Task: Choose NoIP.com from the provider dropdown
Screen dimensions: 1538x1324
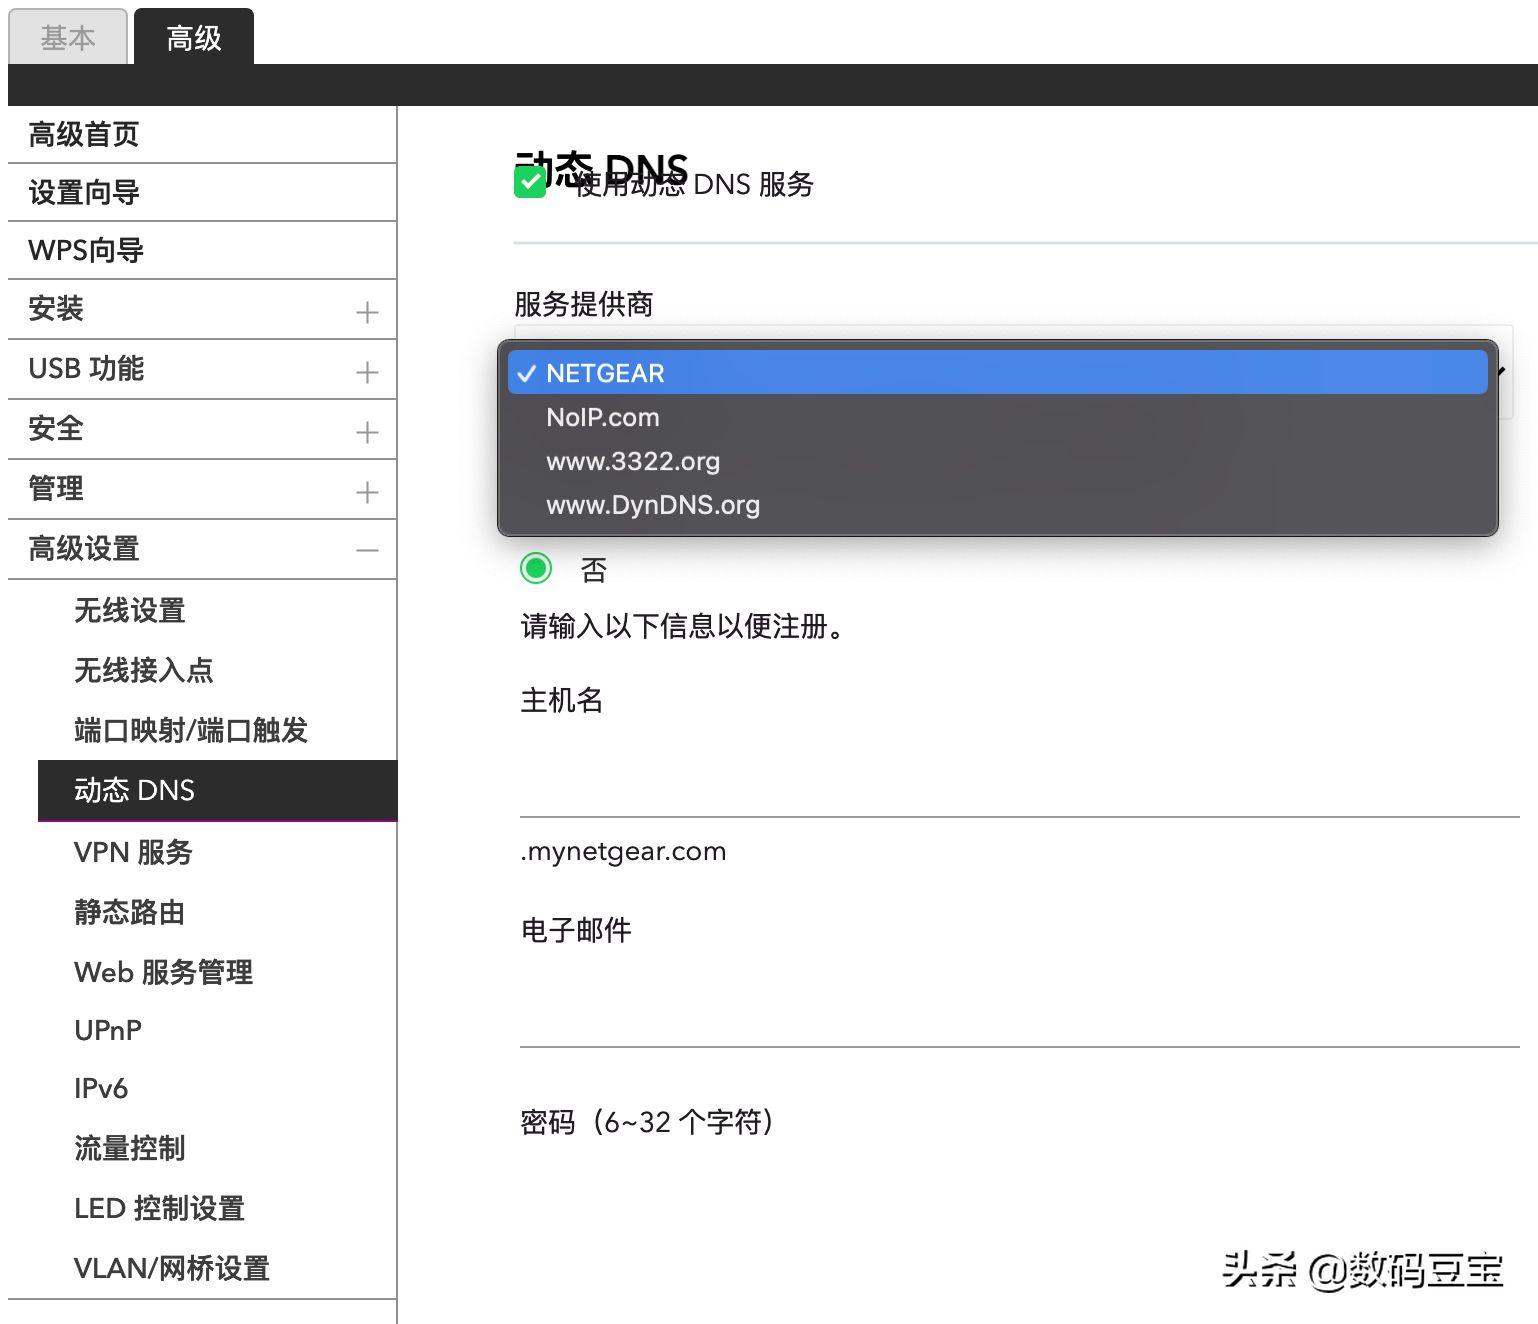Action: coord(998,417)
